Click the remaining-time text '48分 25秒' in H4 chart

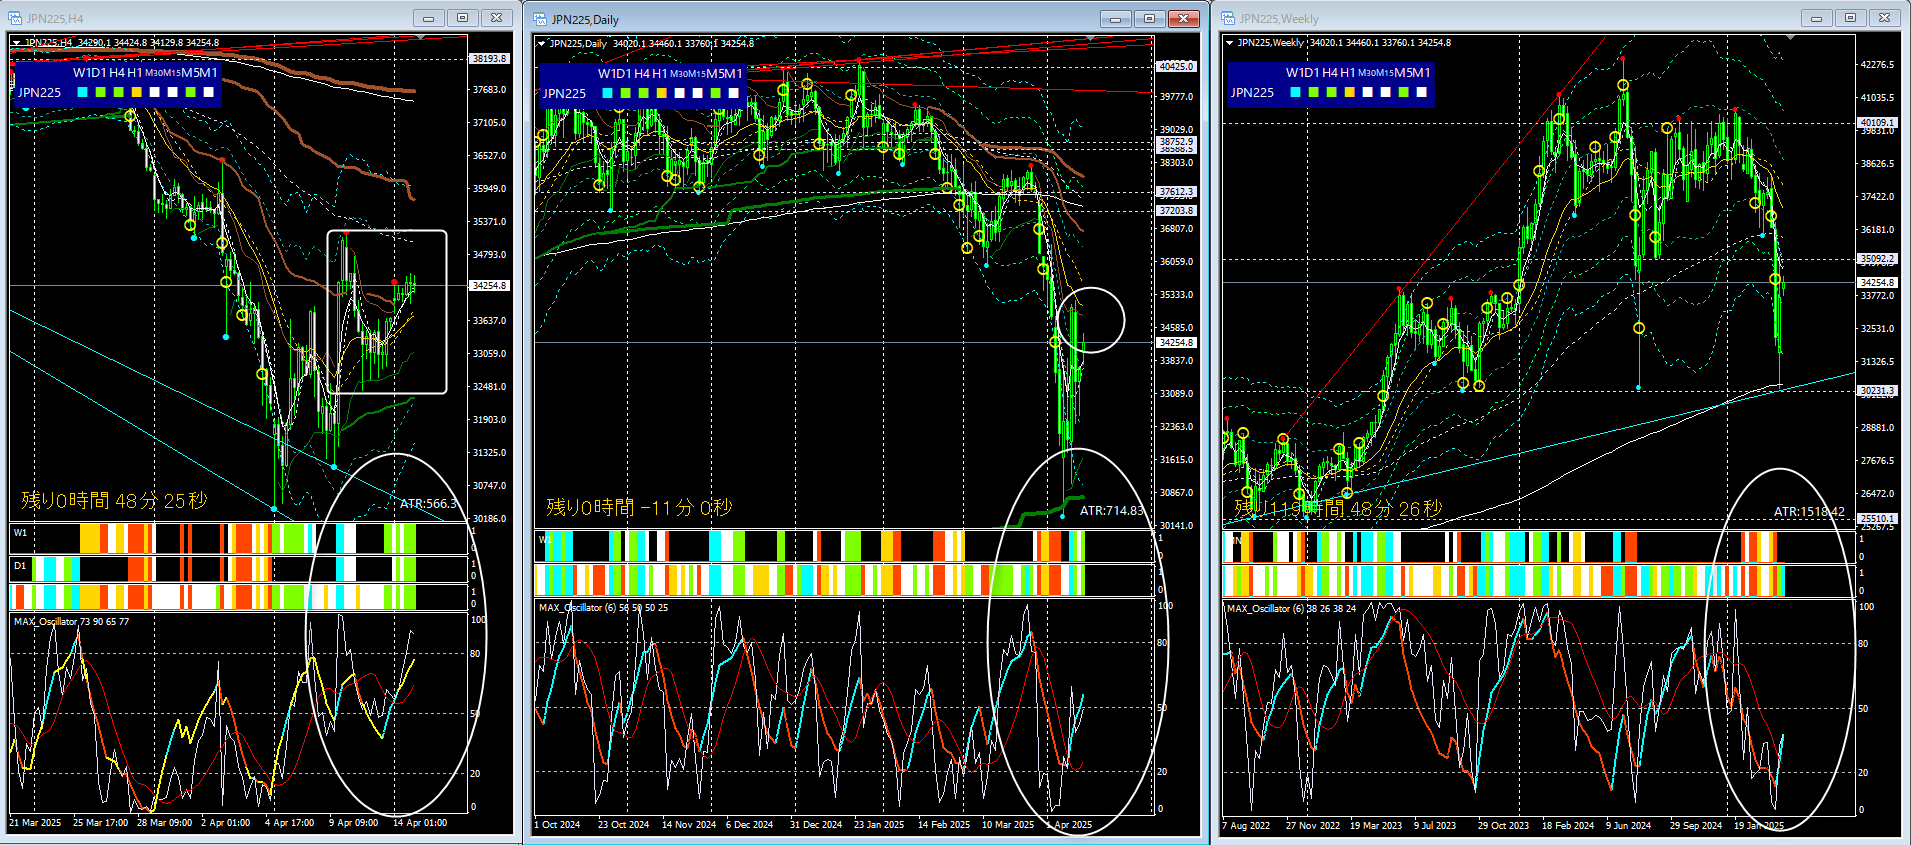pyautogui.click(x=161, y=501)
